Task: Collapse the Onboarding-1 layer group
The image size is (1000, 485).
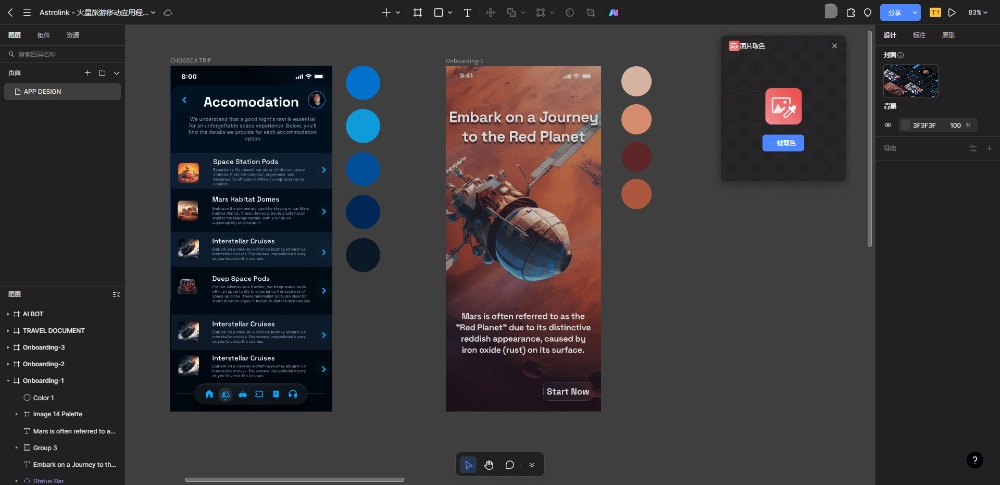Action: click(x=9, y=381)
